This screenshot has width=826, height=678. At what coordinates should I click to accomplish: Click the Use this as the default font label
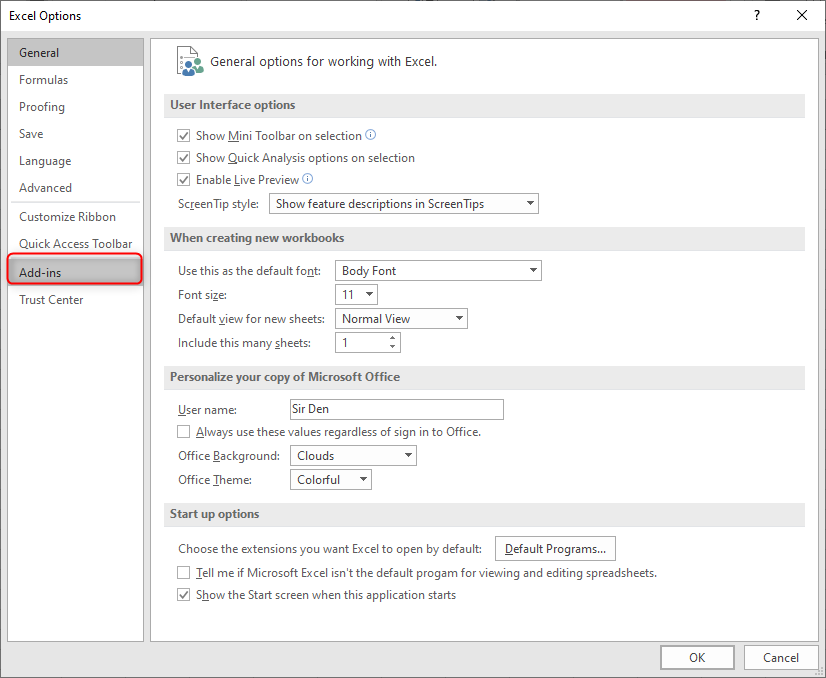[250, 271]
